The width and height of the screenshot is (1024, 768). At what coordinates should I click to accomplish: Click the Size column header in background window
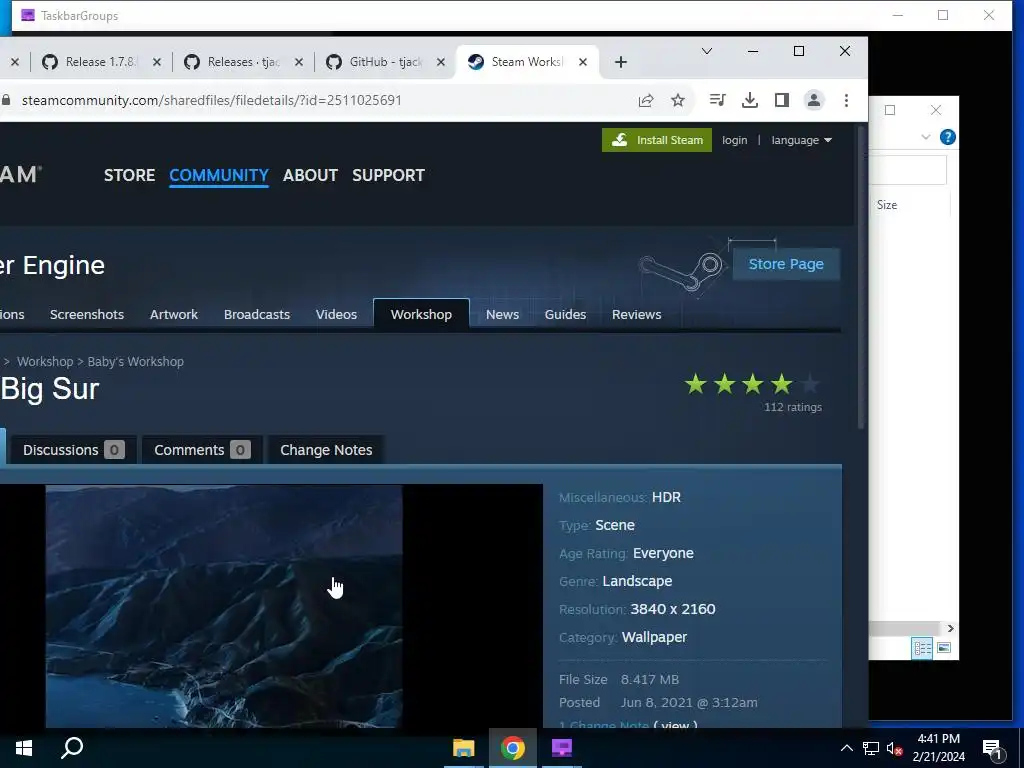coord(887,204)
